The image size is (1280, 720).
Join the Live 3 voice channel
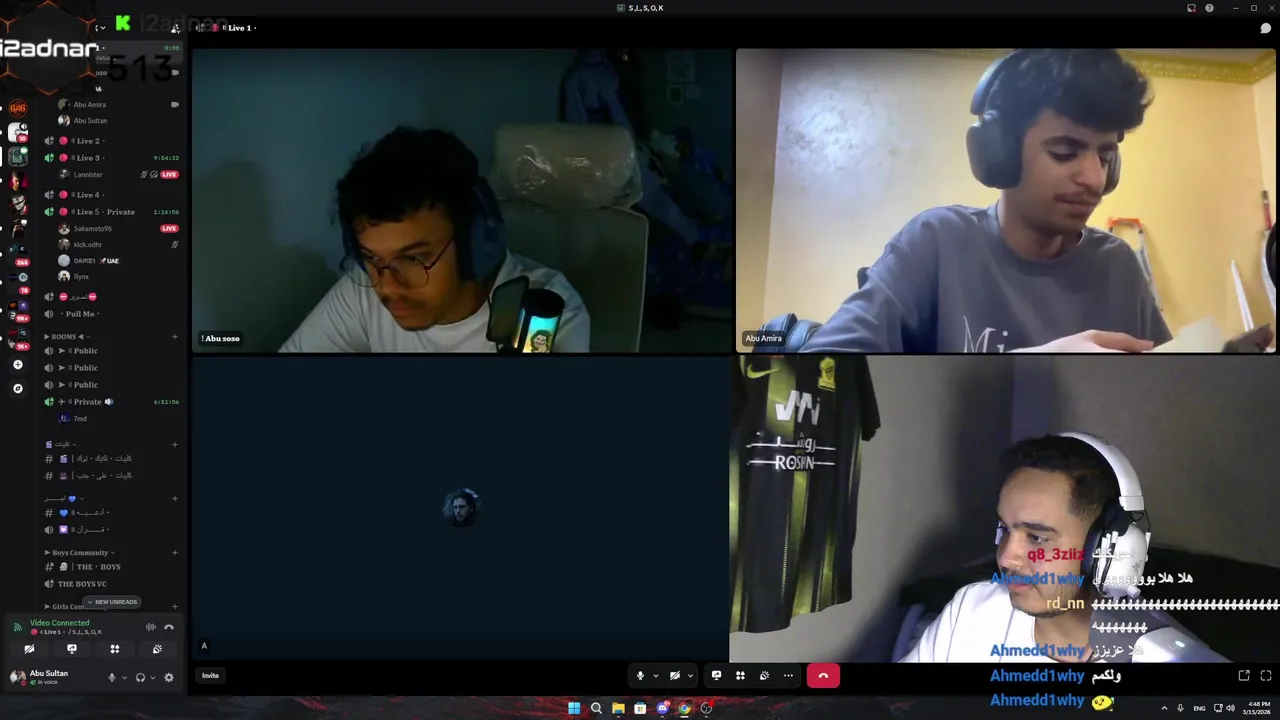pos(110,158)
